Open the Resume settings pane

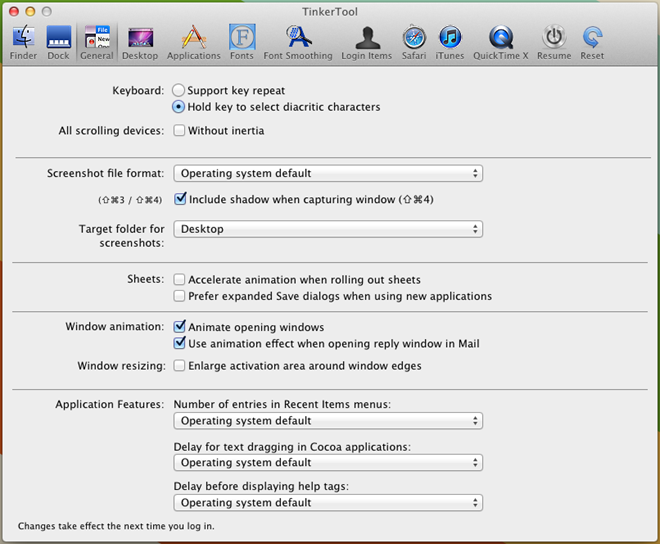pyautogui.click(x=554, y=42)
